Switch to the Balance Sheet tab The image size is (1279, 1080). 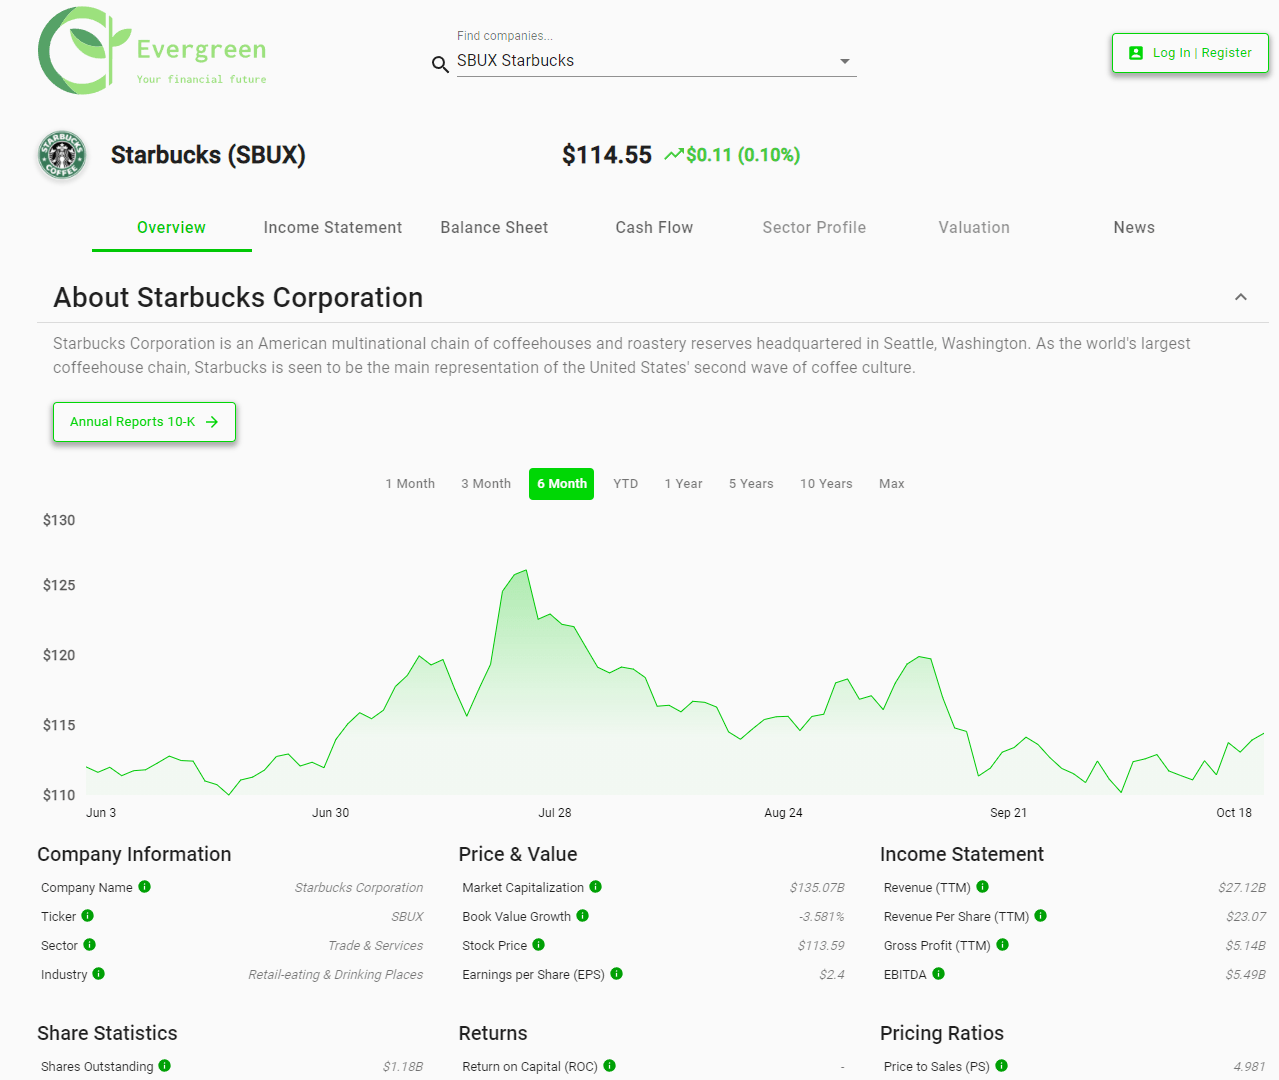pyautogui.click(x=494, y=228)
